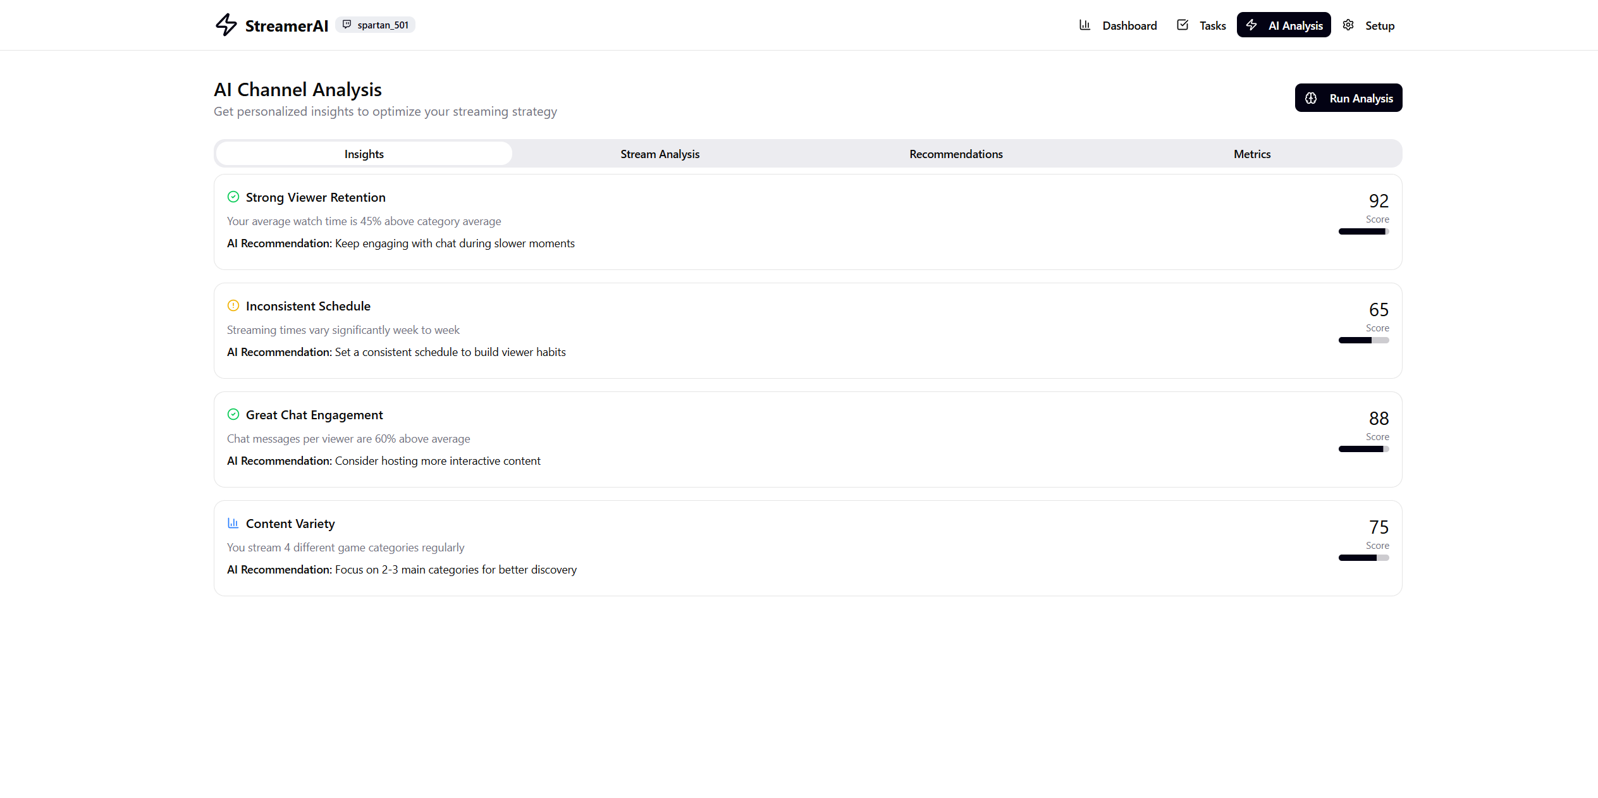Click chart icon beside Content Variety
1598x798 pixels.
click(233, 523)
